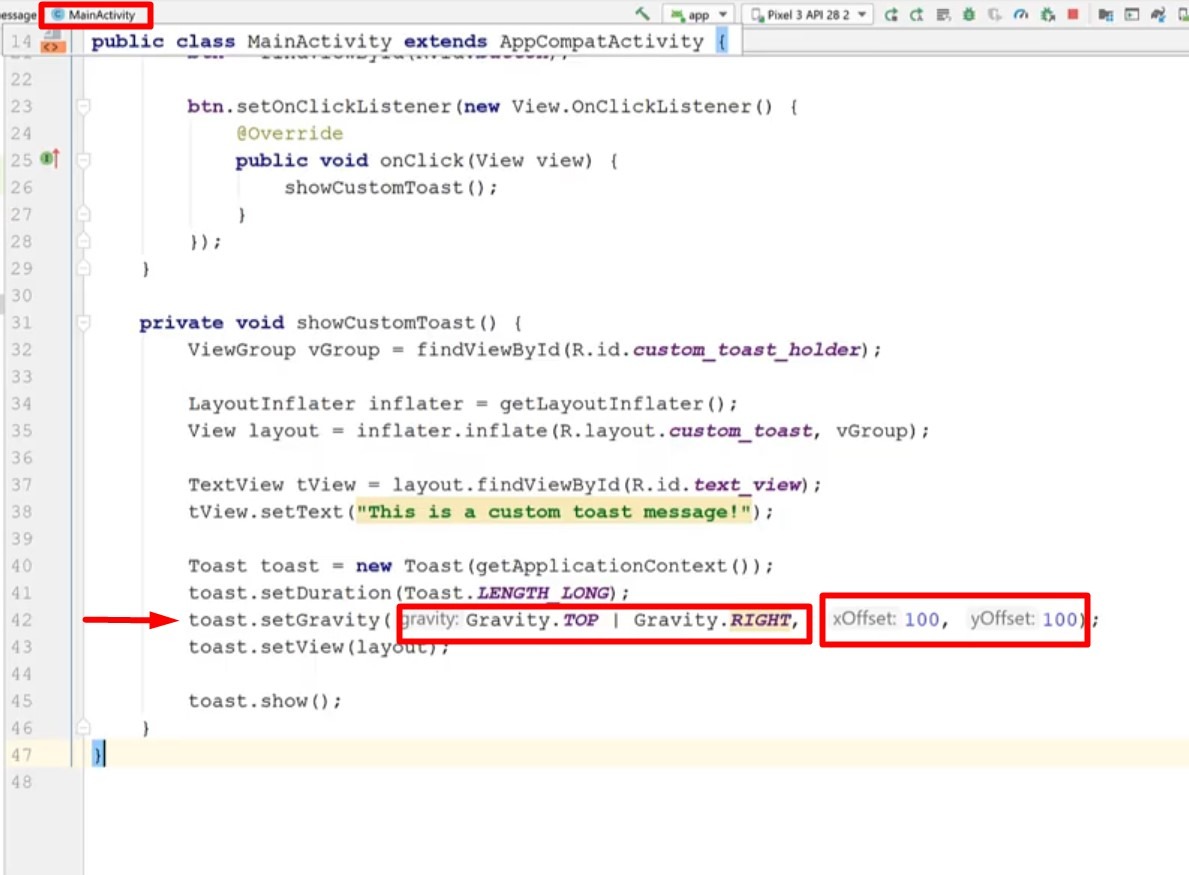Stop the running app via the red square

[x=1072, y=14]
